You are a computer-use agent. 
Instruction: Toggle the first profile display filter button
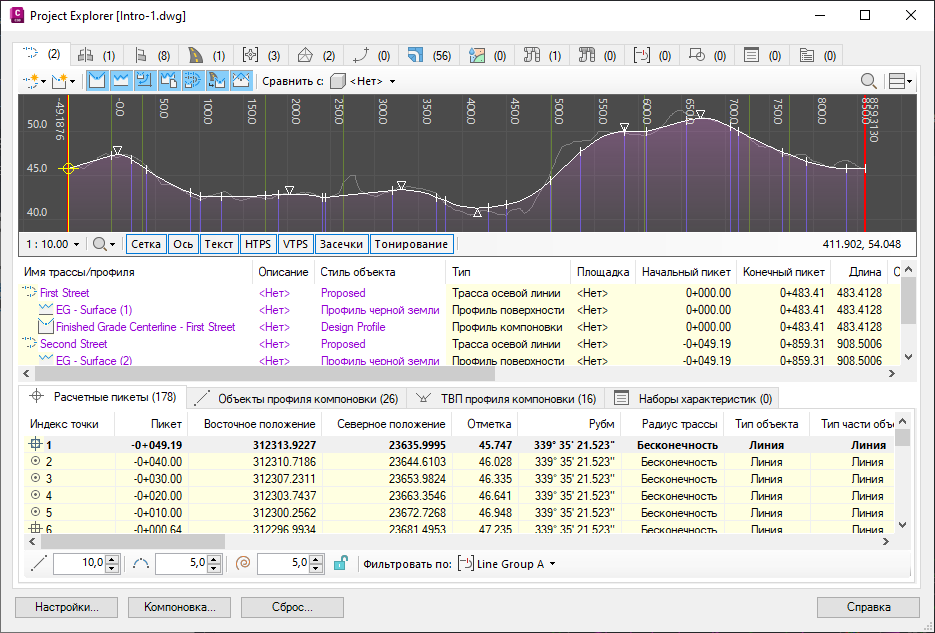point(97,80)
